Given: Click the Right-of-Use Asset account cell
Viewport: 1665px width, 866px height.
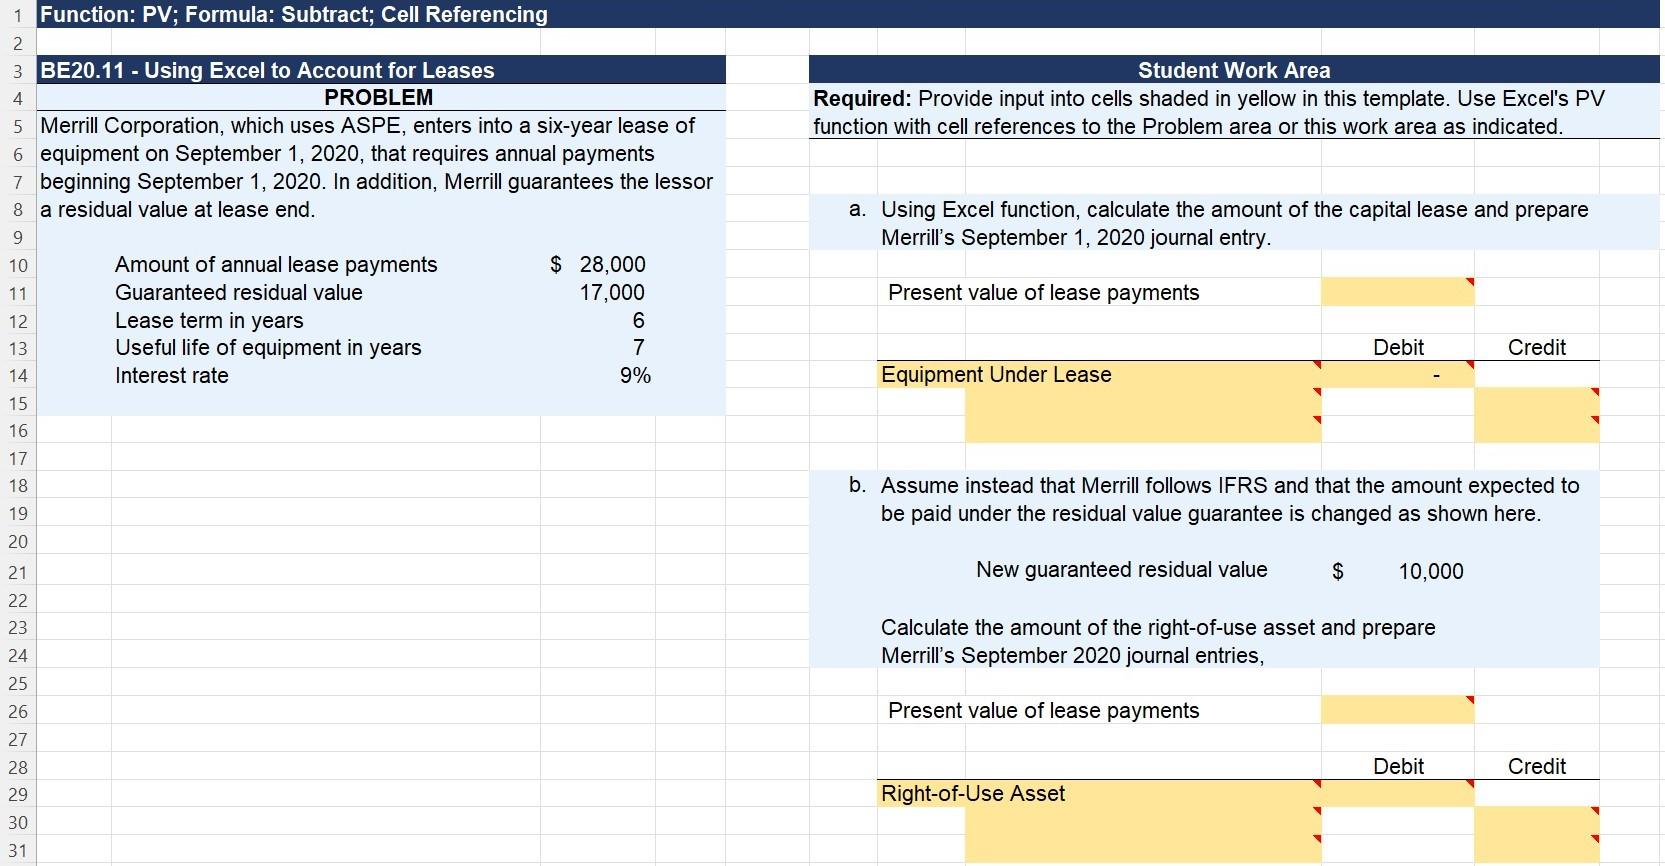Looking at the screenshot, I should 1098,793.
